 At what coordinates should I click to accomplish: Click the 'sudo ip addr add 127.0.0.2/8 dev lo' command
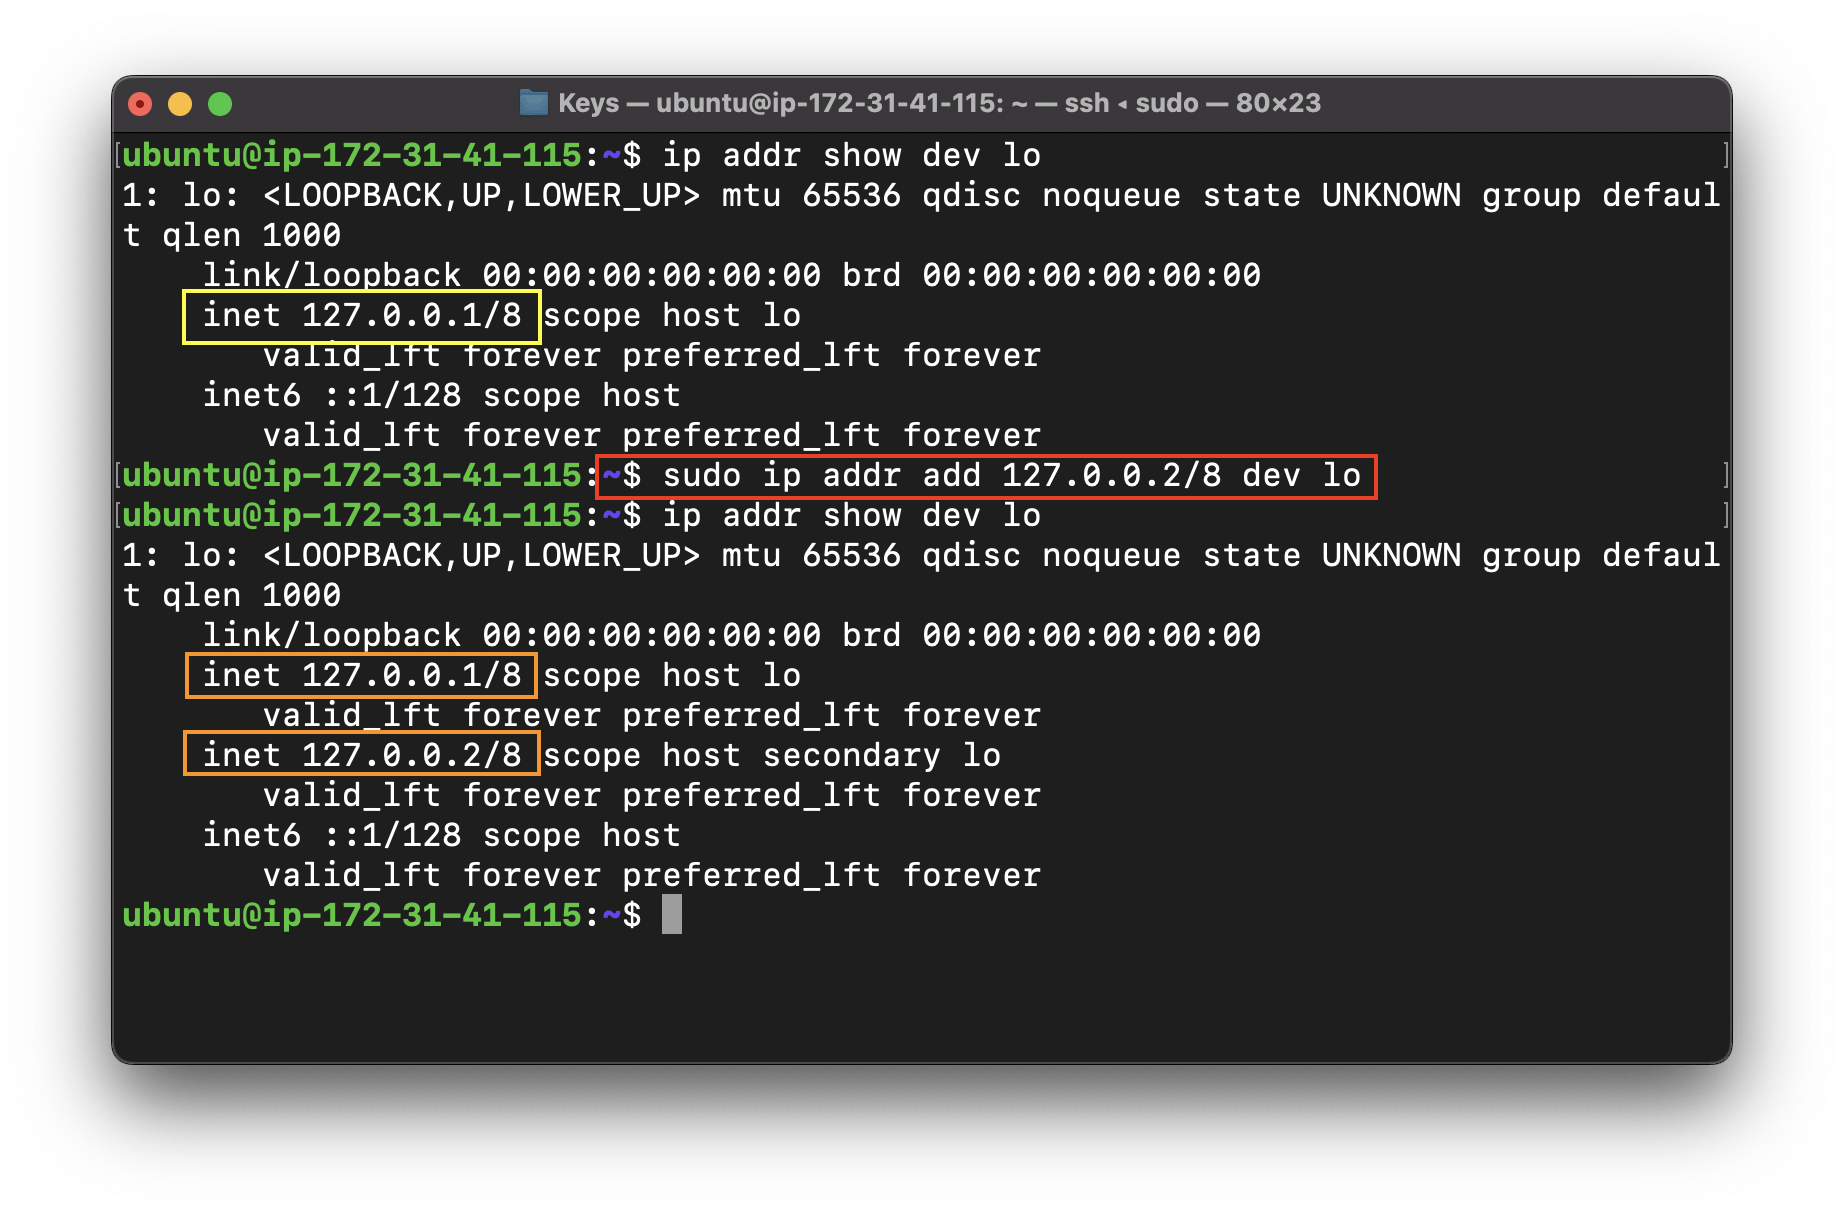1012,476
